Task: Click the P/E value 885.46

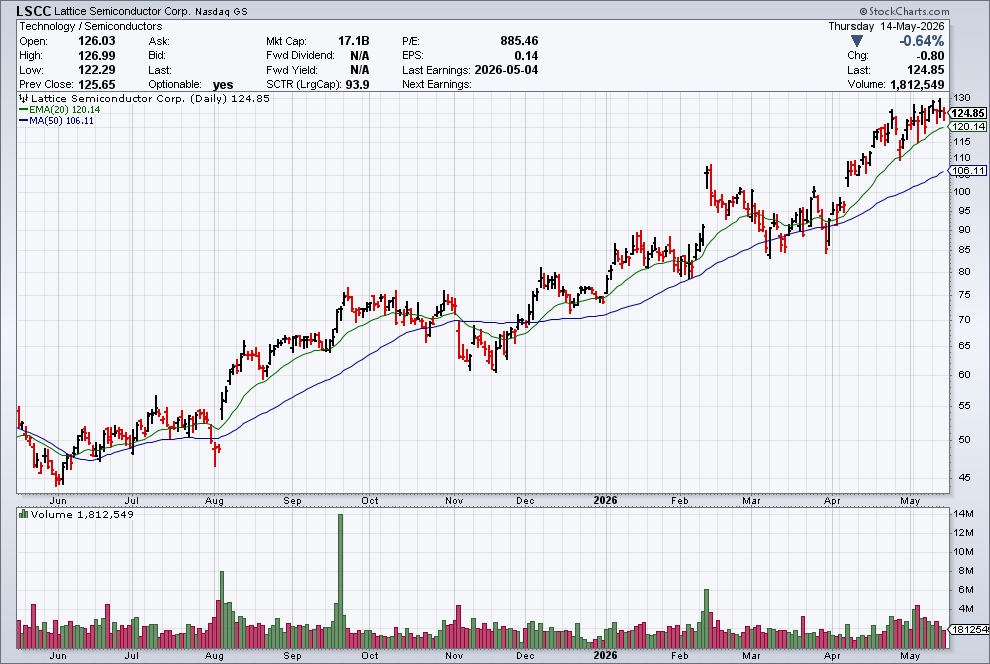Action: (519, 41)
